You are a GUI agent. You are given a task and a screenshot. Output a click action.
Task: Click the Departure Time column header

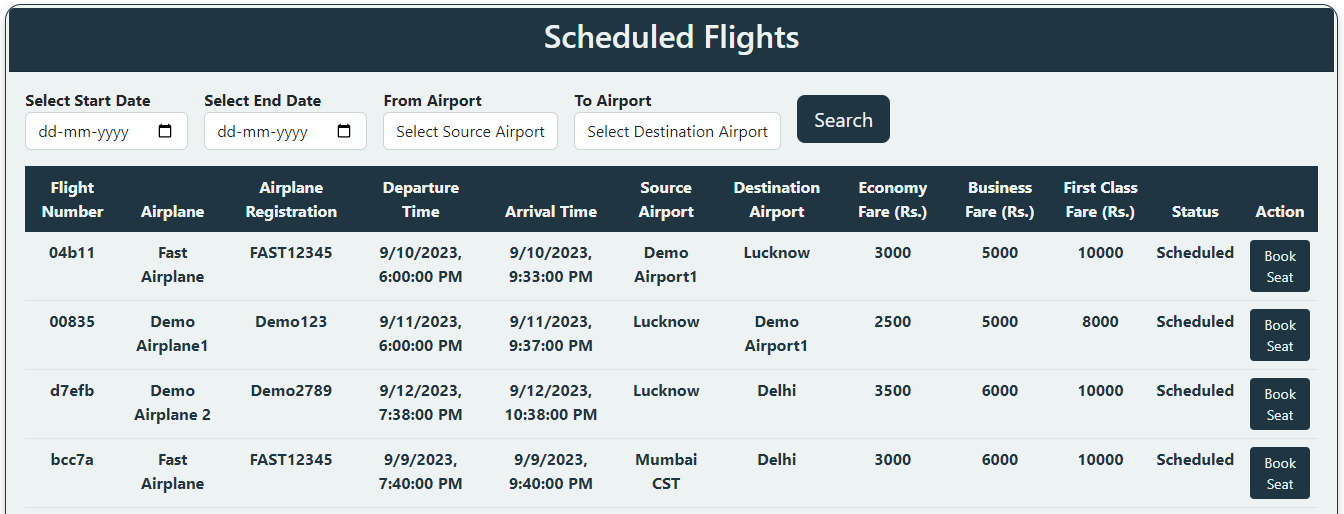click(x=420, y=199)
